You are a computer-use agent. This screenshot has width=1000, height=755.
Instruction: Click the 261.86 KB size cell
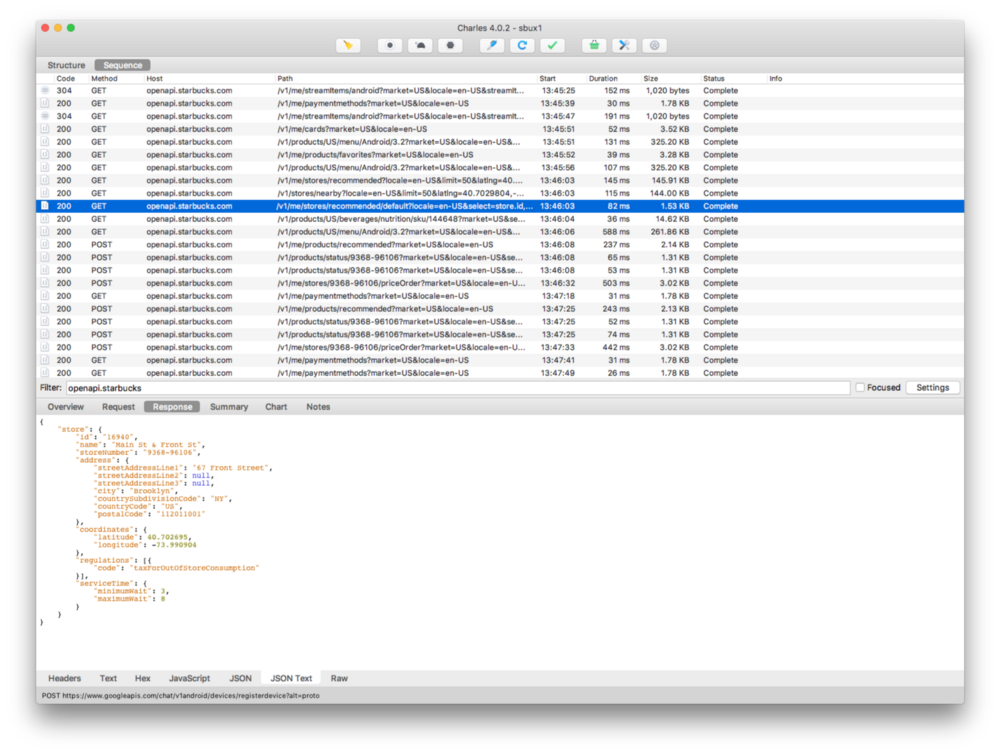tap(670, 231)
